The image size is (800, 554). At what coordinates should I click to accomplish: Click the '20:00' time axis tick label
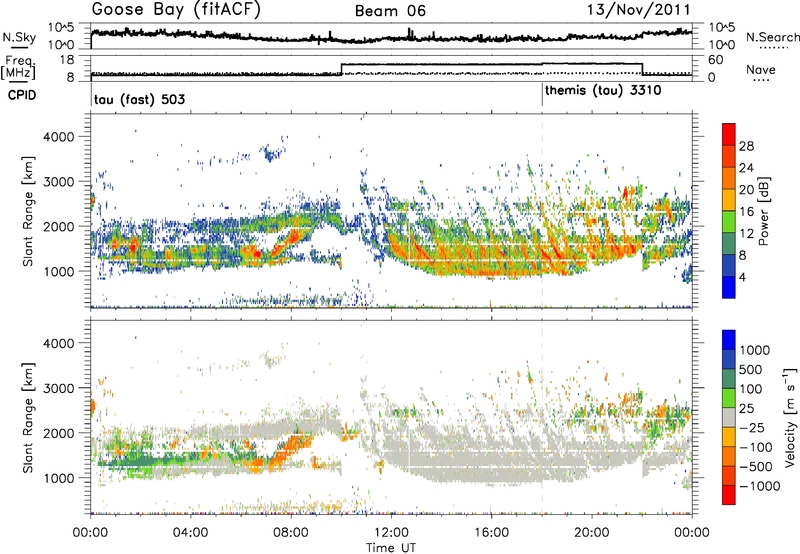click(592, 533)
